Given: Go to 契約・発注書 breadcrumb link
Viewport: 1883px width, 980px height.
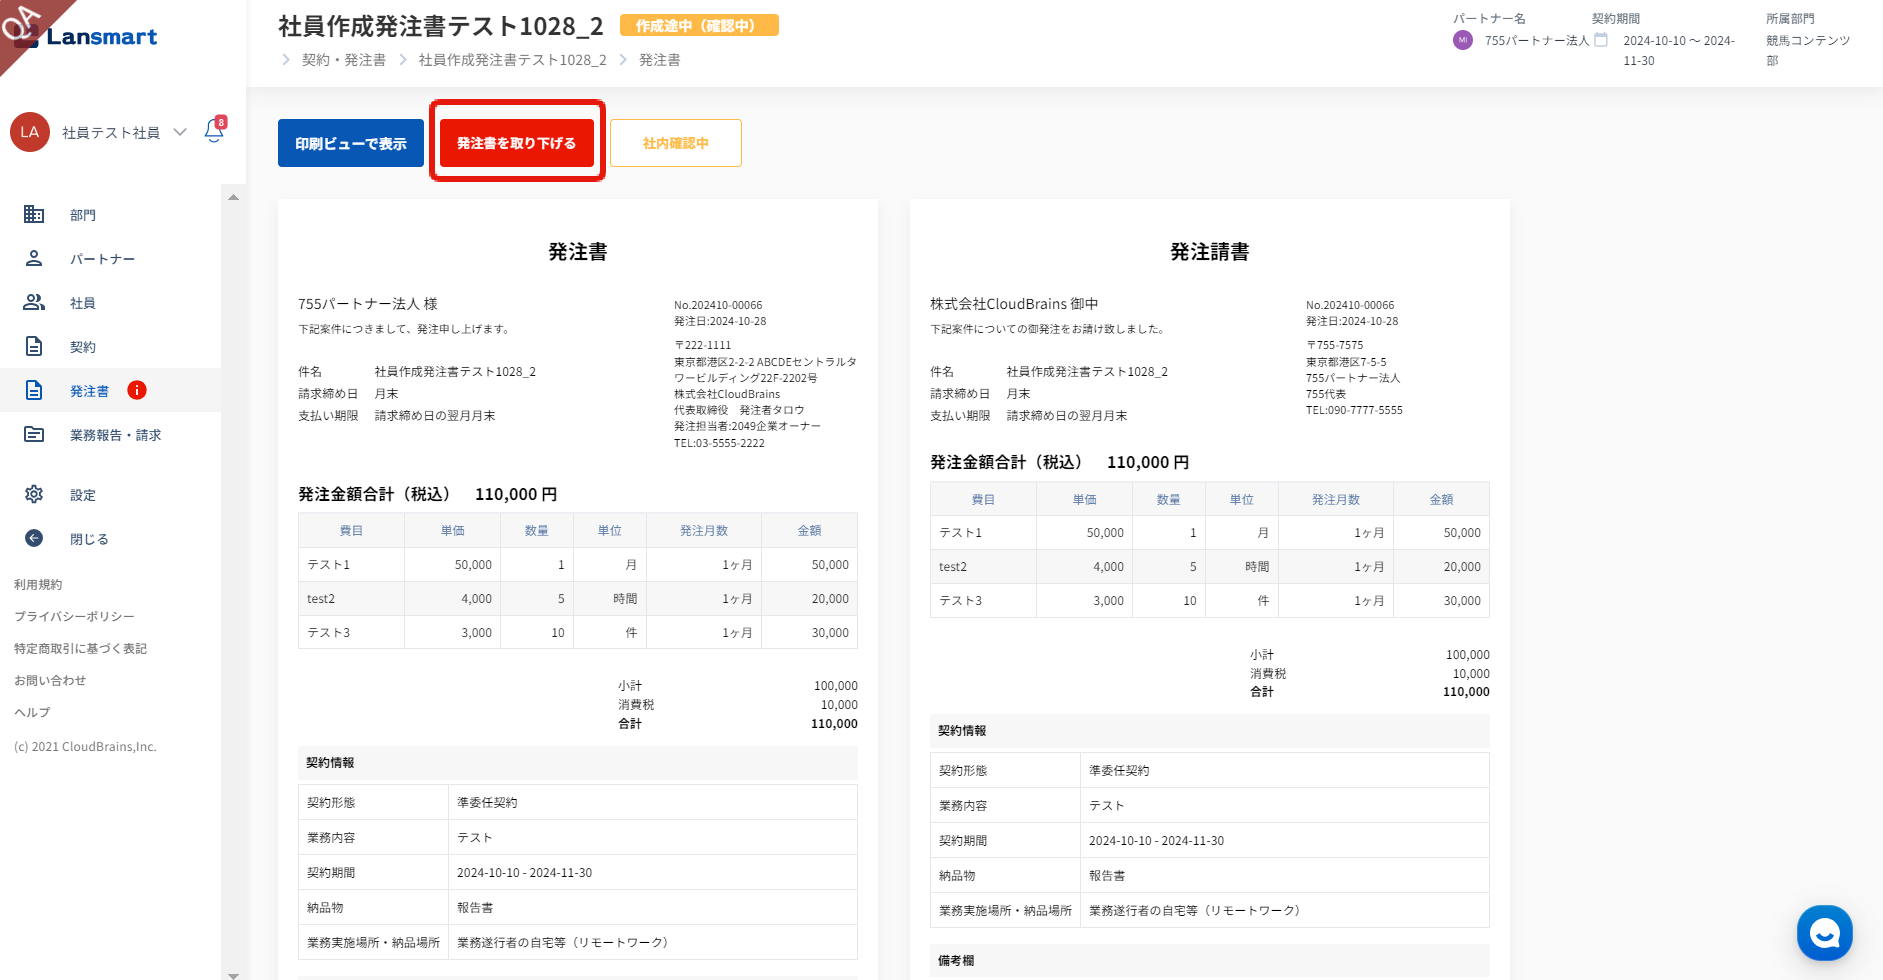Looking at the screenshot, I should 344,60.
